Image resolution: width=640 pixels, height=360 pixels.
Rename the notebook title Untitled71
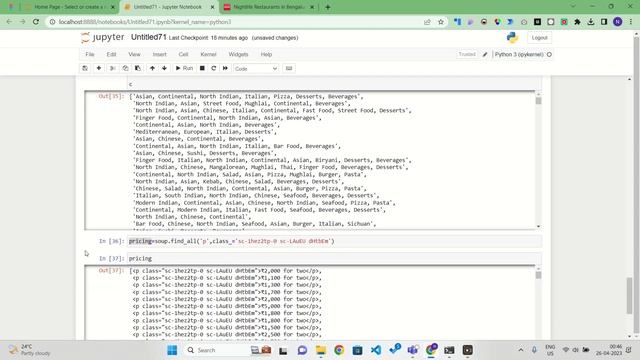149,37
